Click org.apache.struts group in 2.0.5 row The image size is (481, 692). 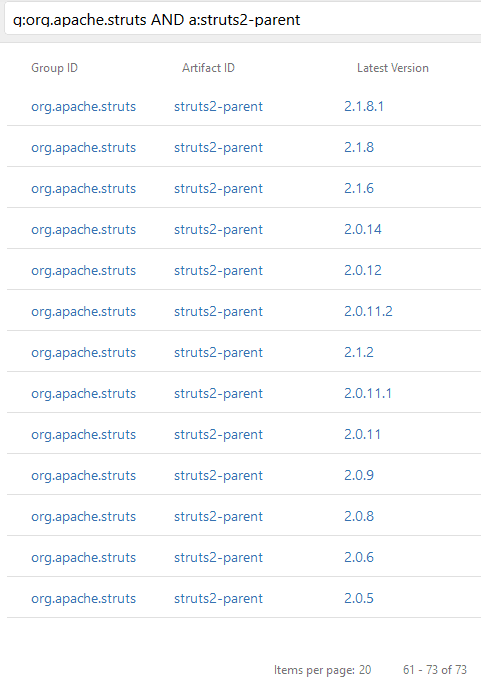click(x=83, y=599)
